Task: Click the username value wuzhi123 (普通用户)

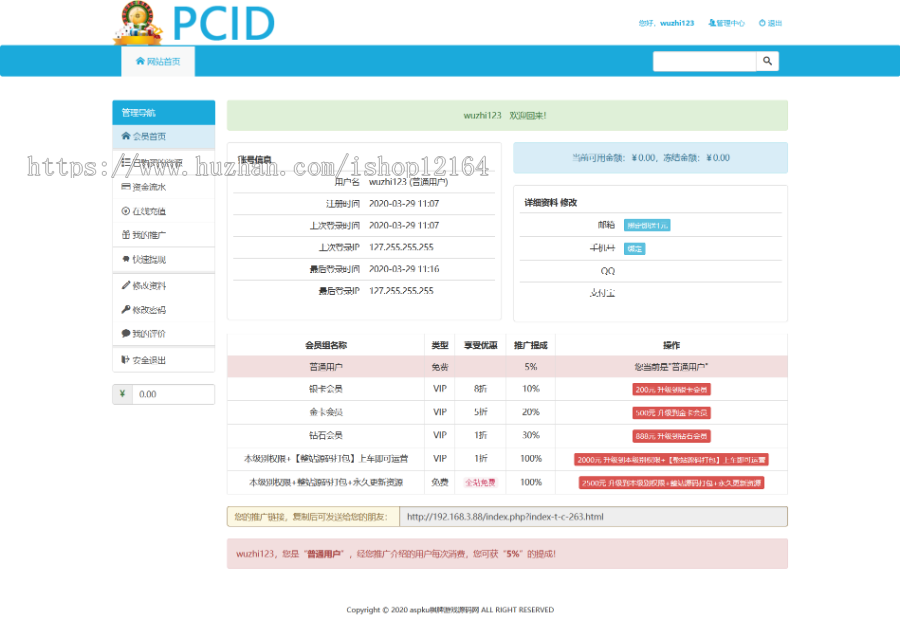Action: tap(408, 182)
